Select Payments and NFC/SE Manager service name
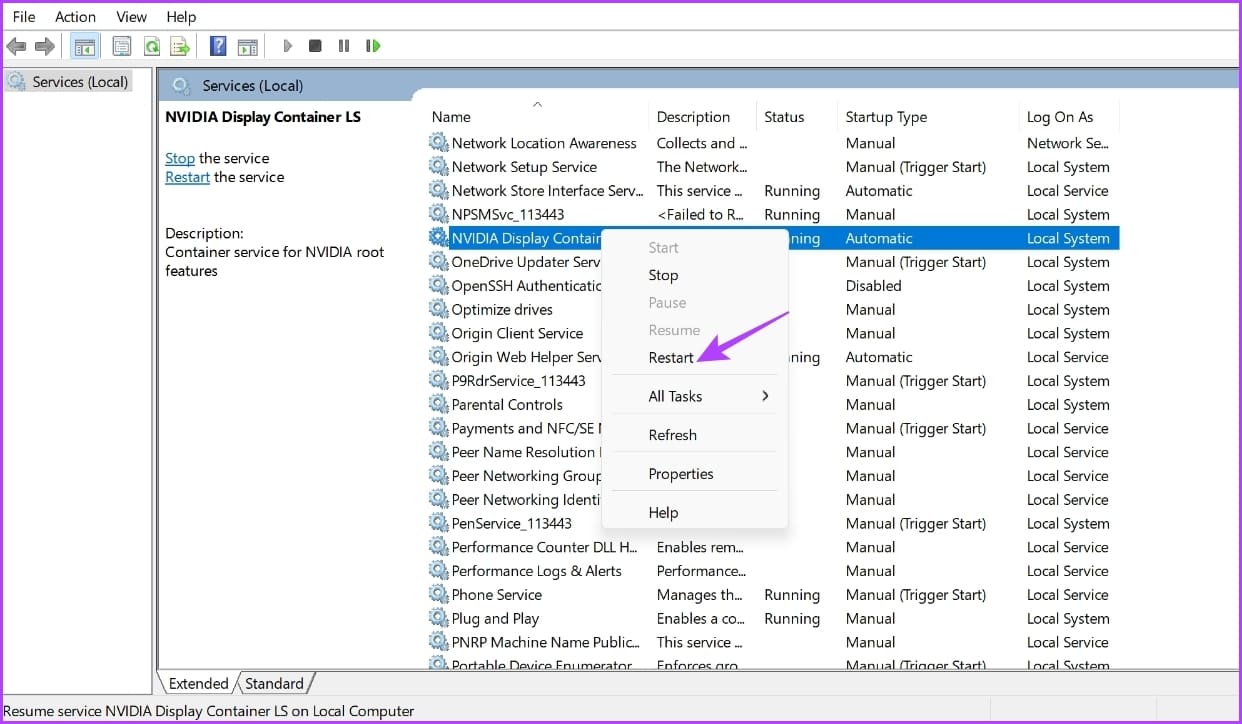 tap(526, 428)
